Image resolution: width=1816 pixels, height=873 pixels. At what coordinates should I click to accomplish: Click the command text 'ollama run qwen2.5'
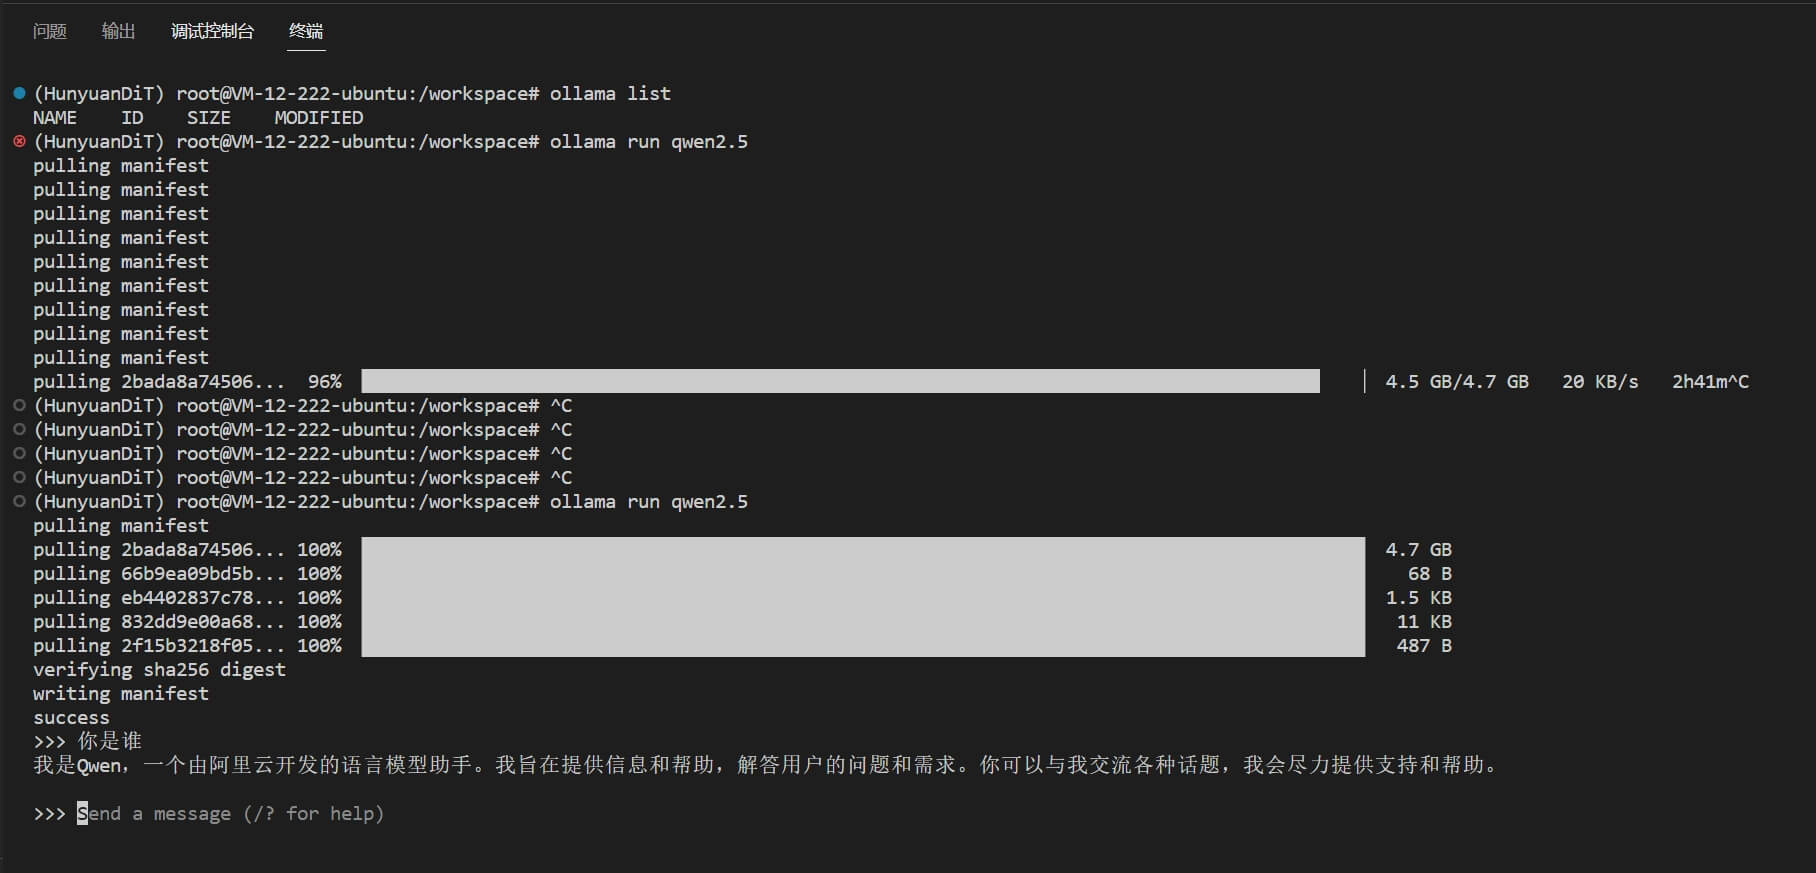647,141
